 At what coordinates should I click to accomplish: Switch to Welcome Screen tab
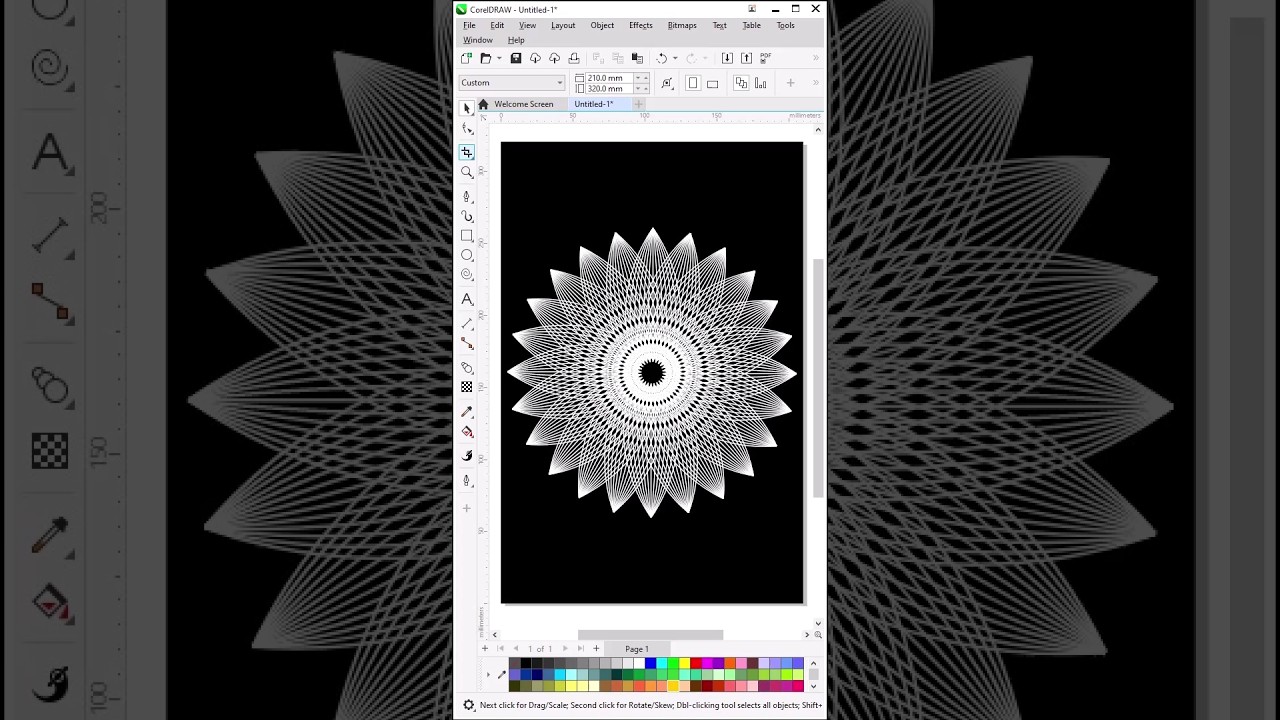pyautogui.click(x=523, y=104)
